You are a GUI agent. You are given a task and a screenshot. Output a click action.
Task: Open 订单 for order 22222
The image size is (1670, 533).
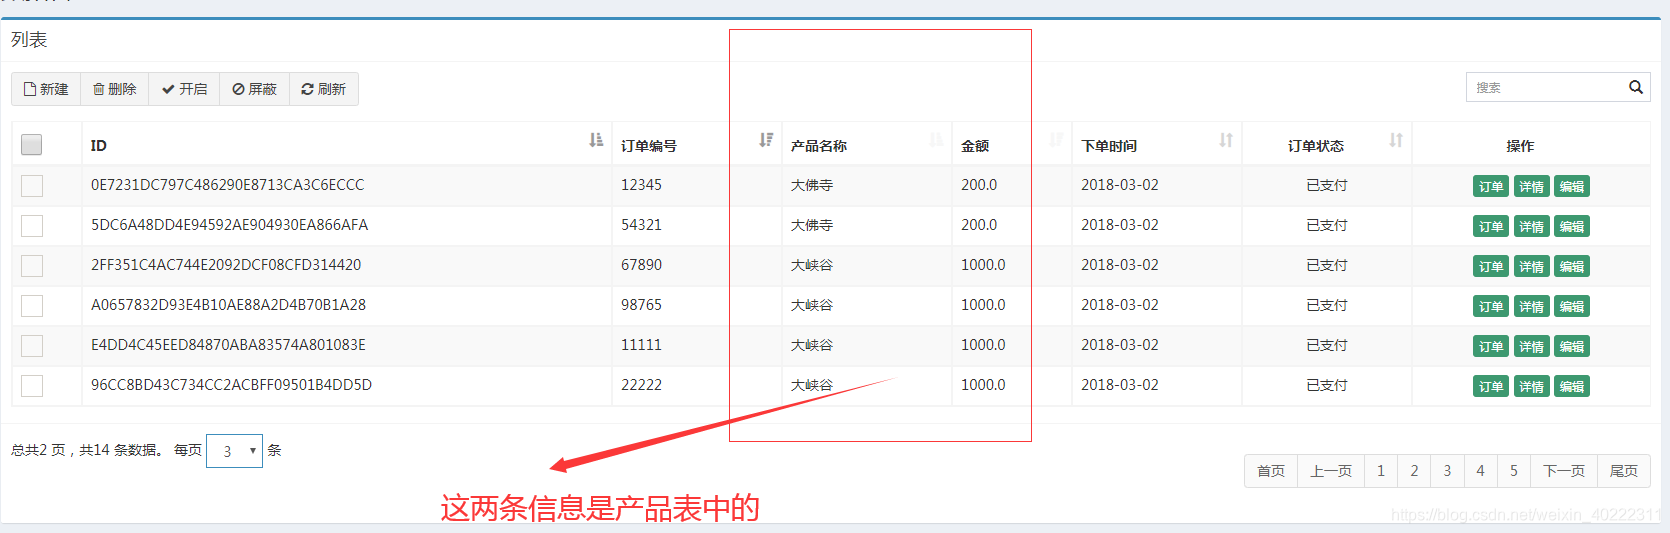pos(1491,386)
